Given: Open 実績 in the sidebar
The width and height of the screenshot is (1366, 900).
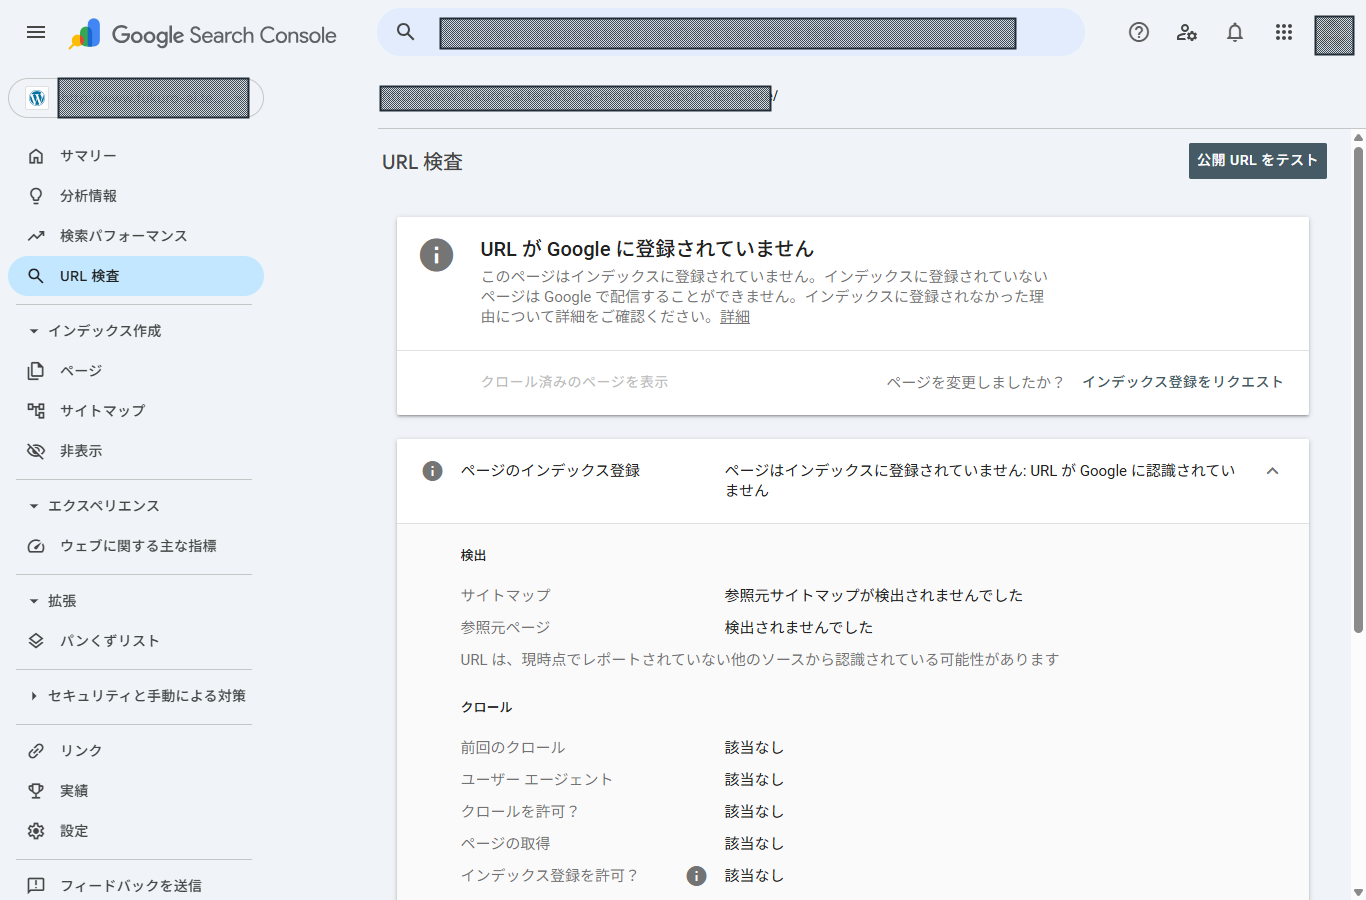Looking at the screenshot, I should click(136, 791).
